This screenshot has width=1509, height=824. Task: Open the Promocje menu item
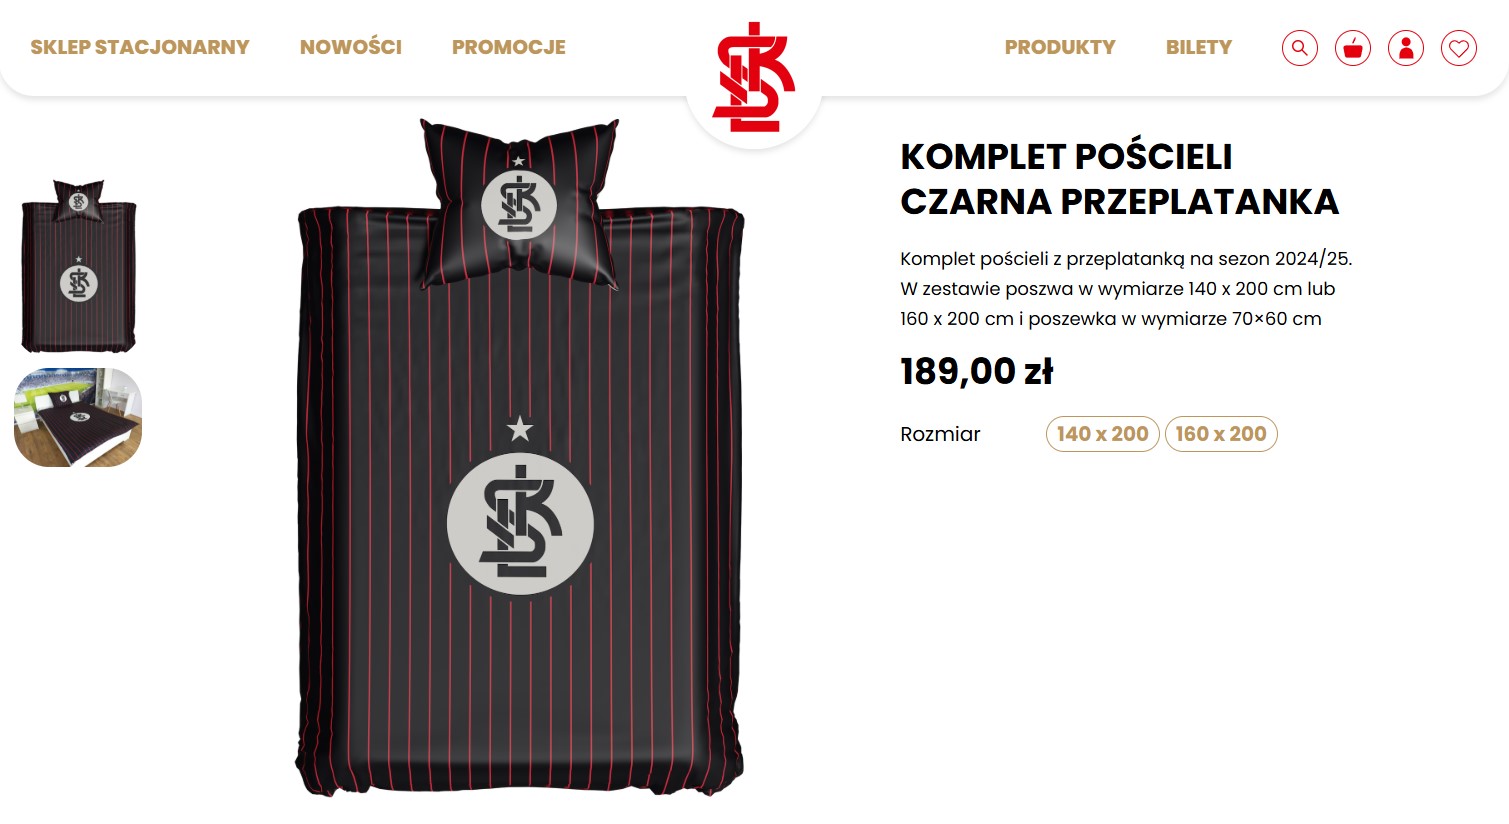tap(509, 47)
